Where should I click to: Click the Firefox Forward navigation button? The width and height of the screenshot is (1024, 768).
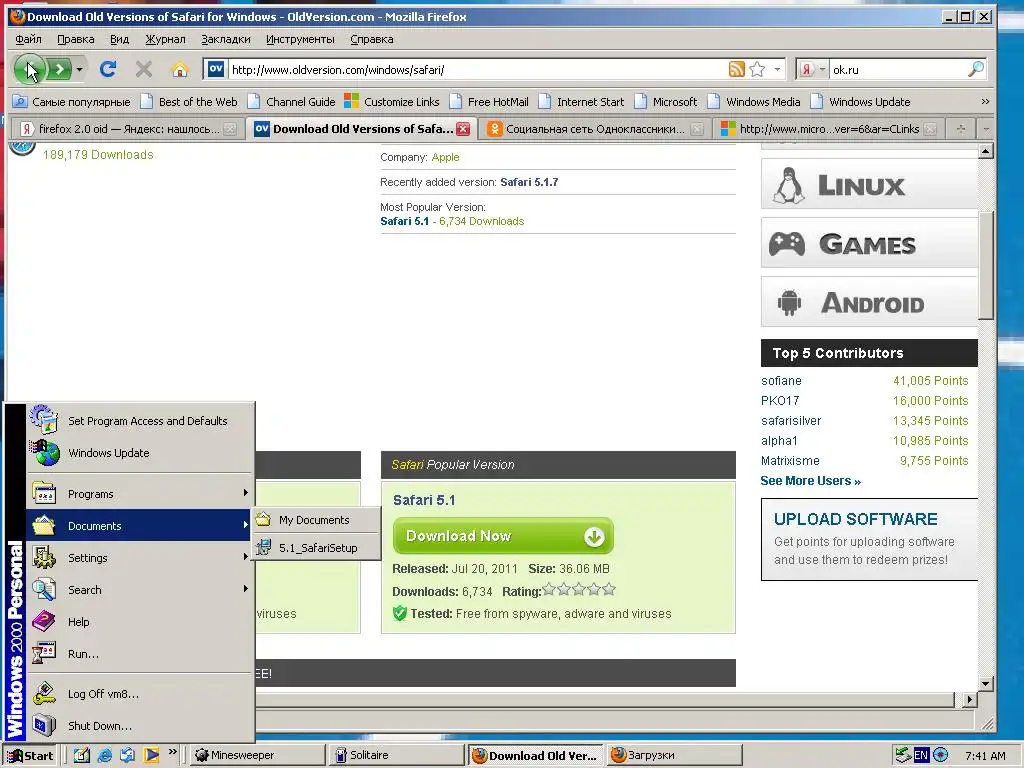59,69
